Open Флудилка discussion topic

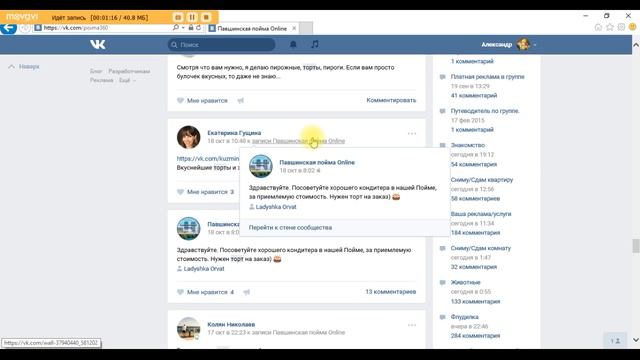(464, 317)
